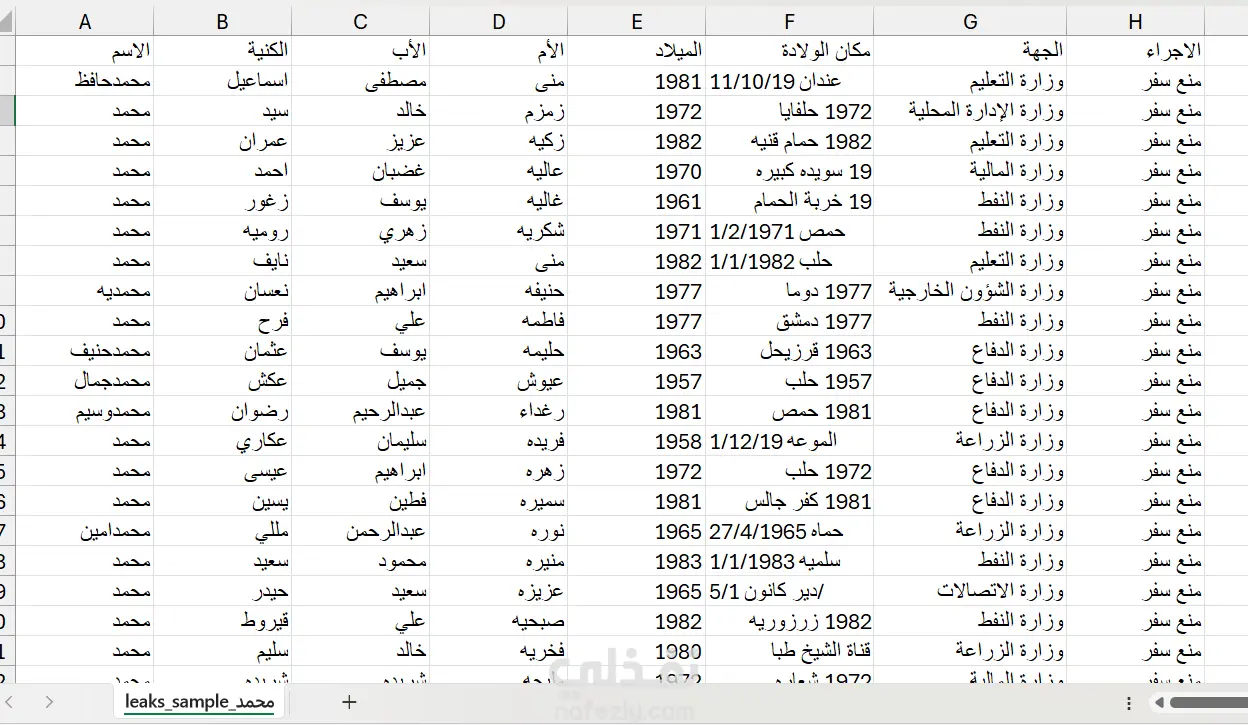Click the header cell الجهة
Screen dimensions: 1248x725
click(970, 51)
